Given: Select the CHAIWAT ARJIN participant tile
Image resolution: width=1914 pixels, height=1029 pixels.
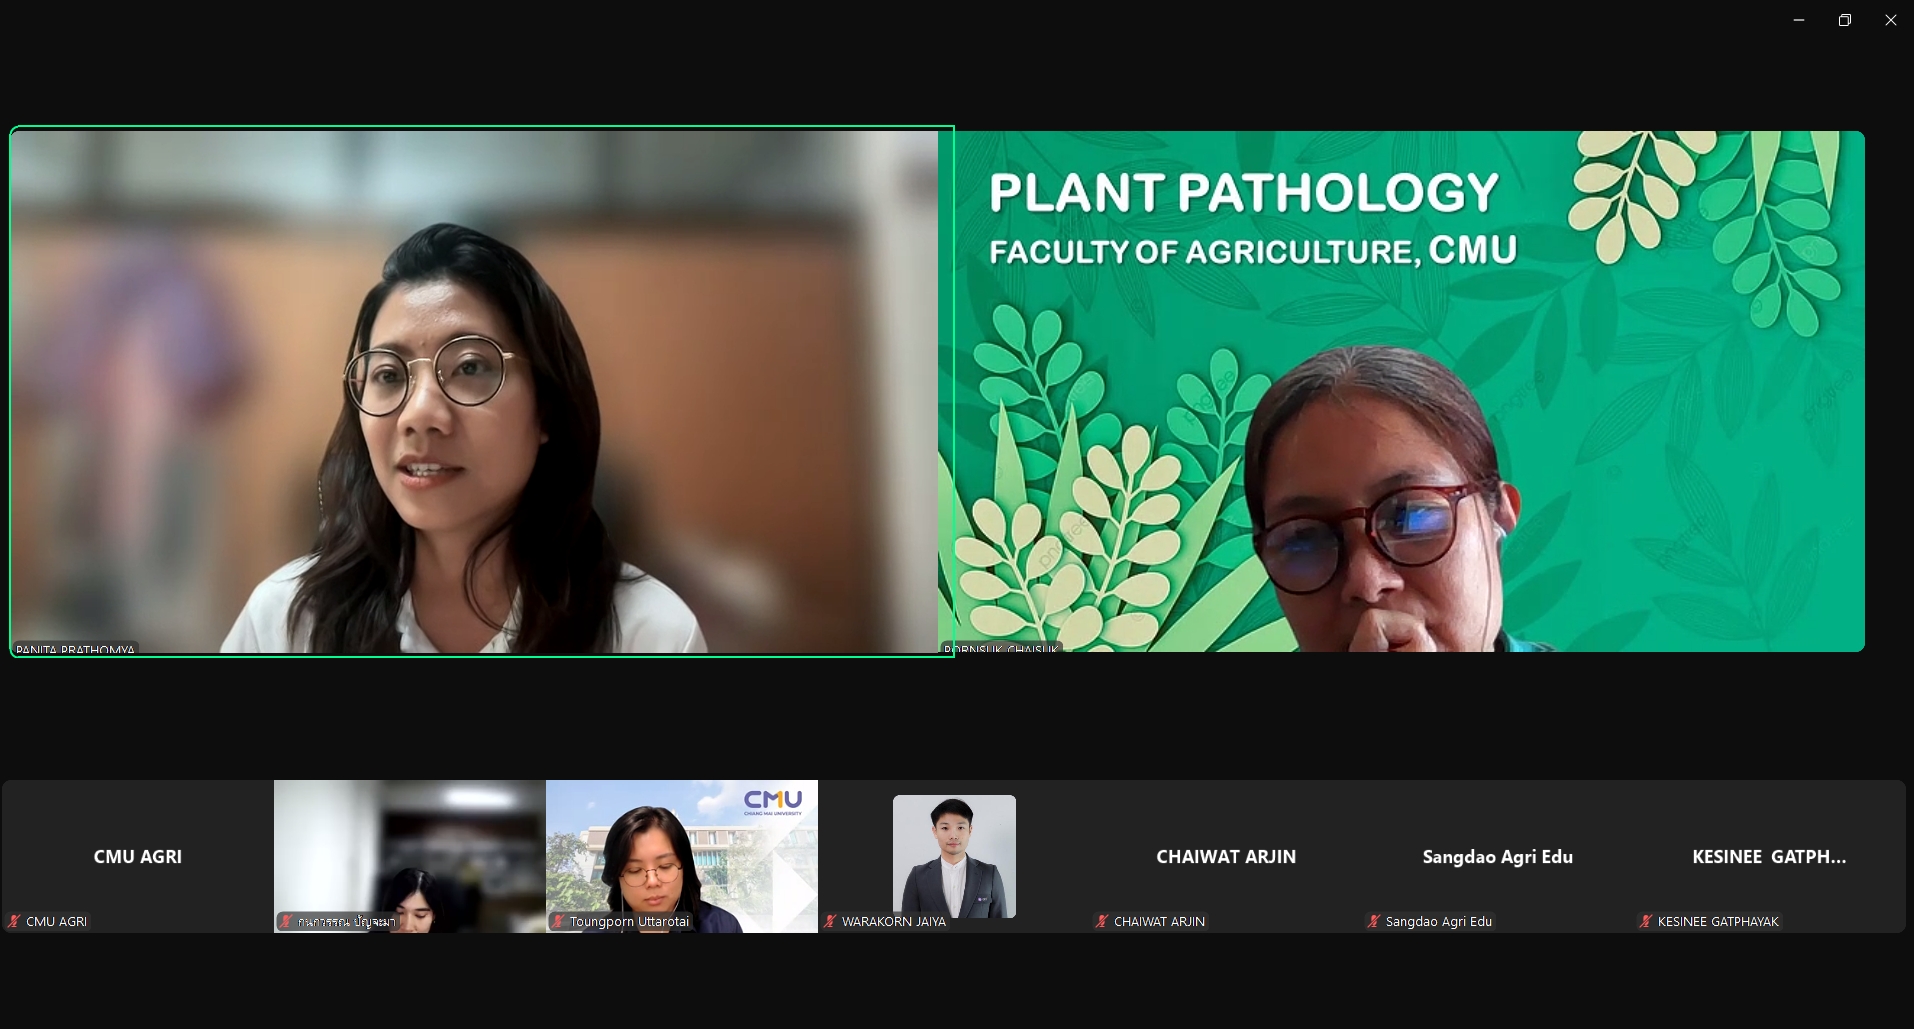Looking at the screenshot, I should [x=1226, y=856].
